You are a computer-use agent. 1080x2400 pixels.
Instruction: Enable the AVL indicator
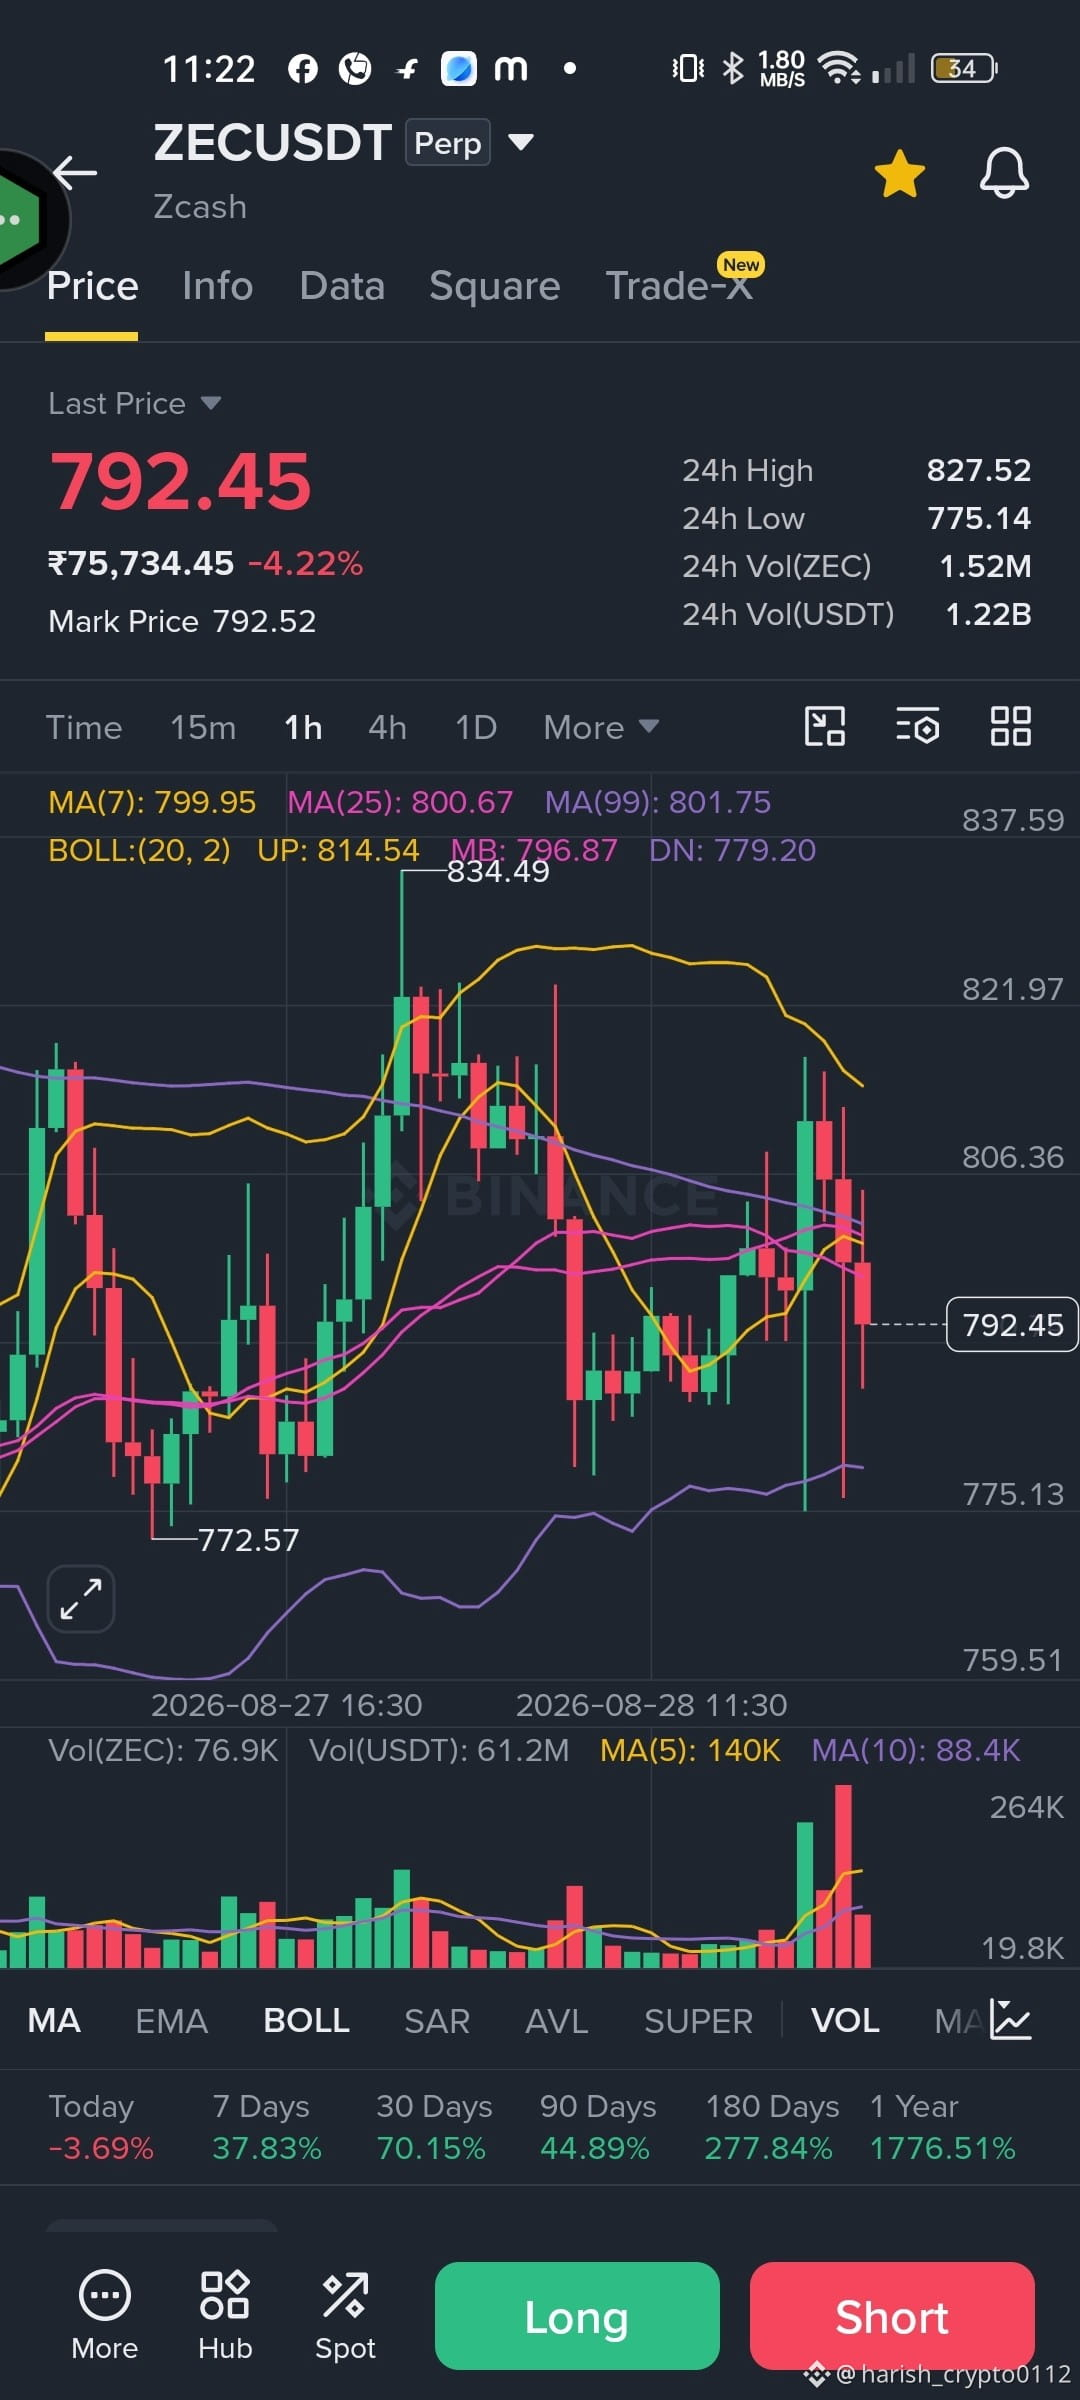tap(557, 2021)
